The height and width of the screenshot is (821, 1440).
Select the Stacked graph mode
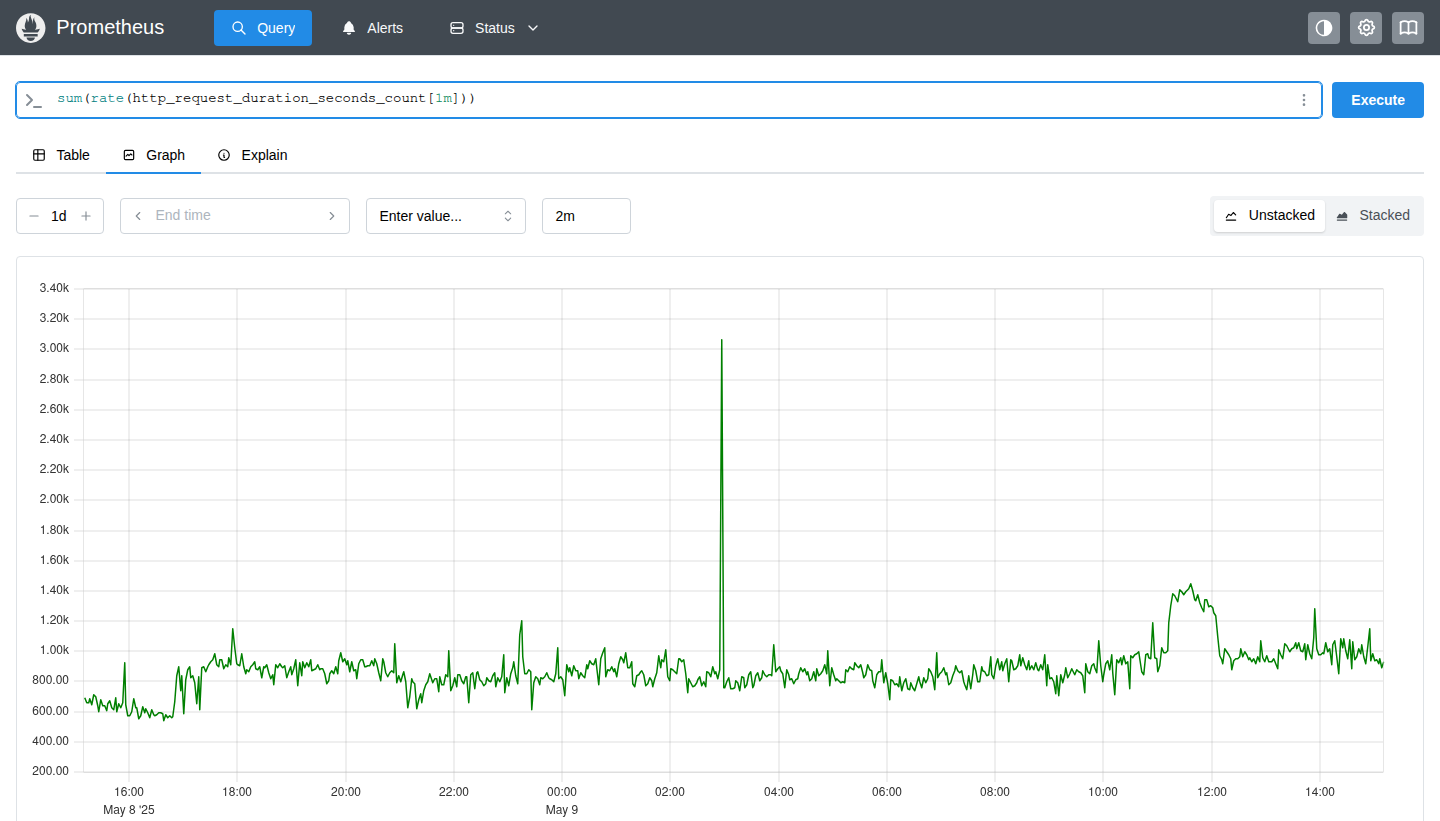1373,215
